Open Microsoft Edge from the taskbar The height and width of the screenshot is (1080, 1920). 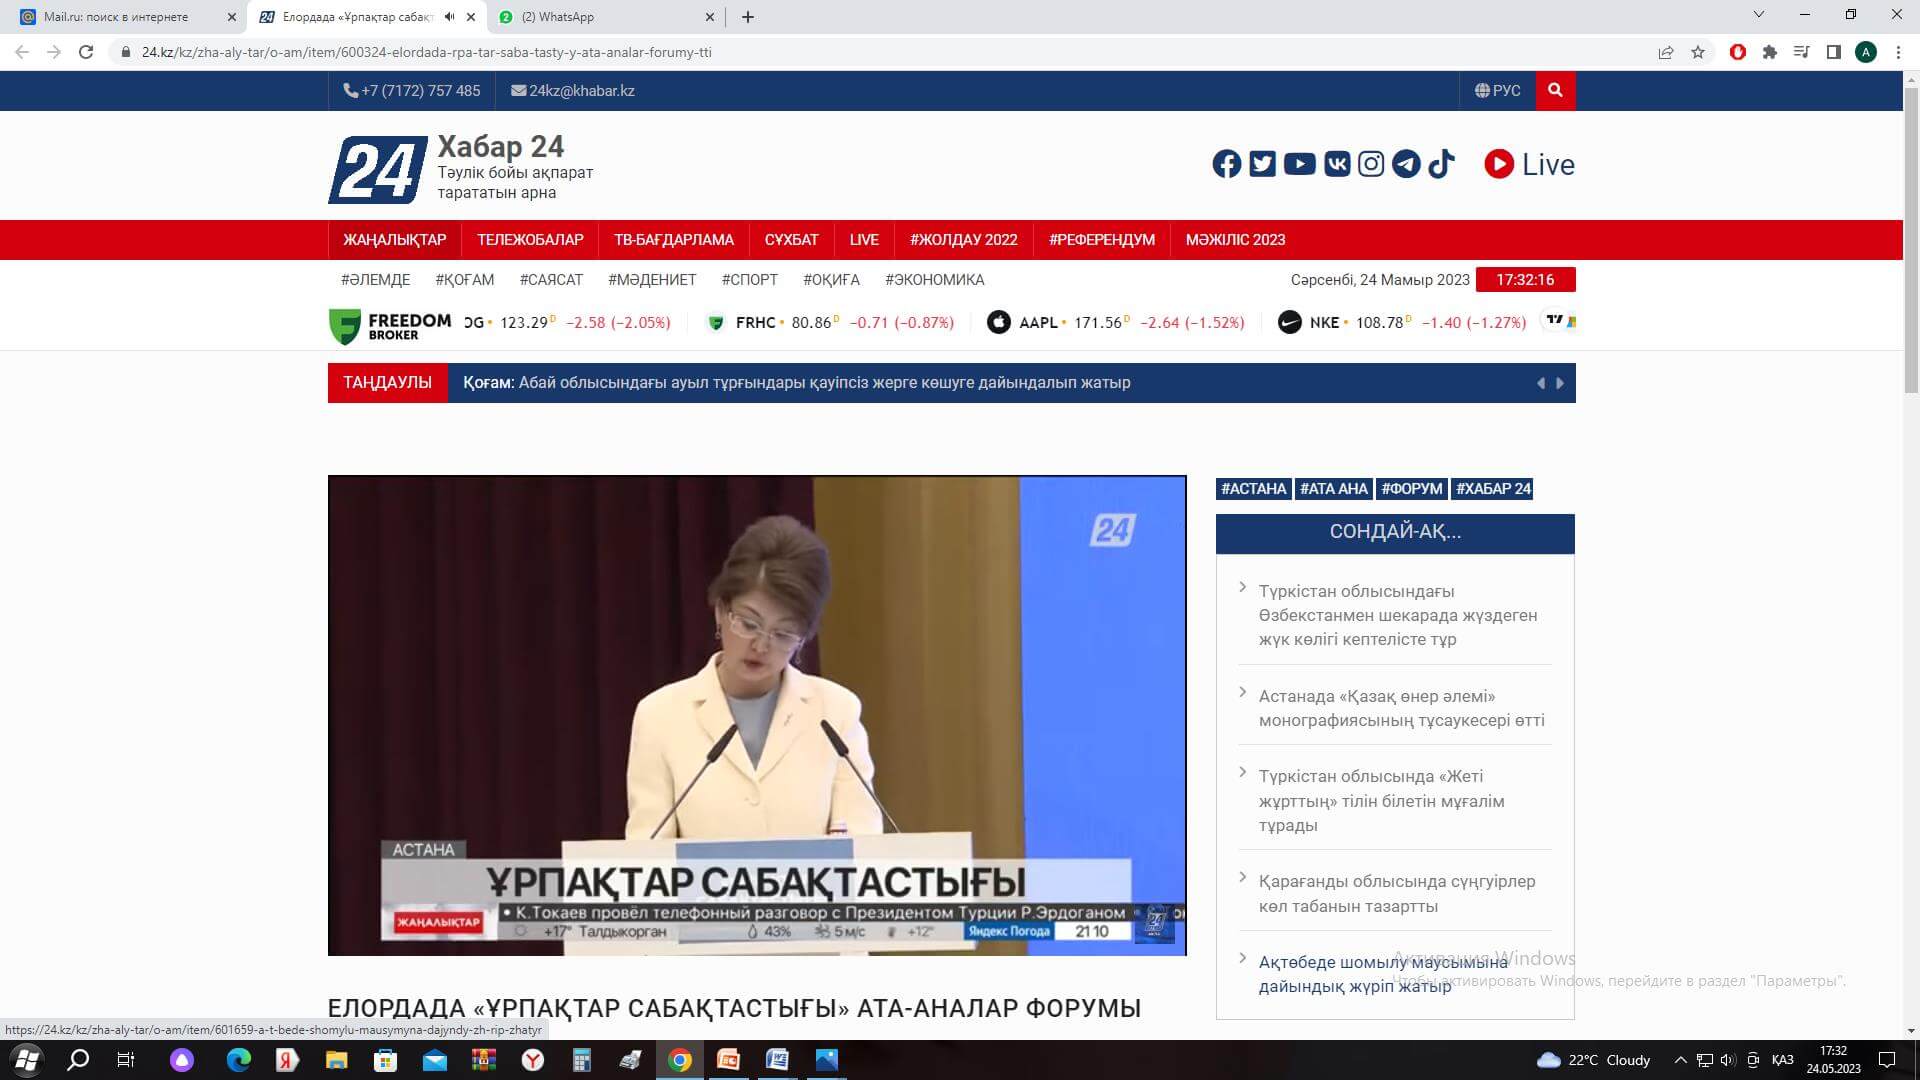(238, 1060)
